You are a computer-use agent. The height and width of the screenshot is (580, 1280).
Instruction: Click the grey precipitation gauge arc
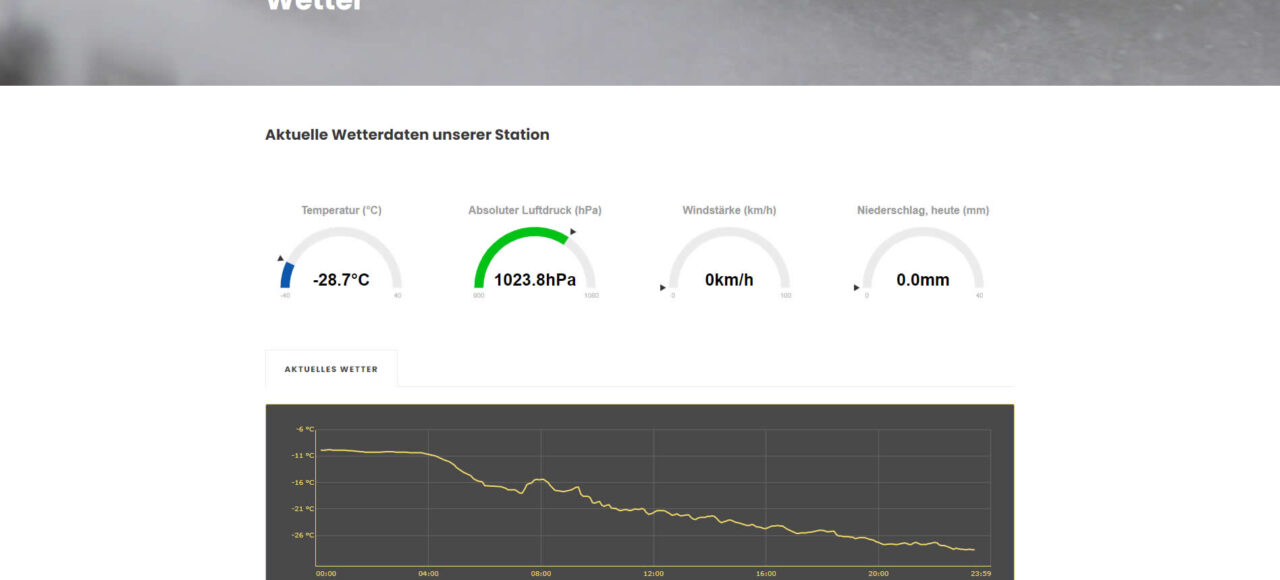click(923, 233)
